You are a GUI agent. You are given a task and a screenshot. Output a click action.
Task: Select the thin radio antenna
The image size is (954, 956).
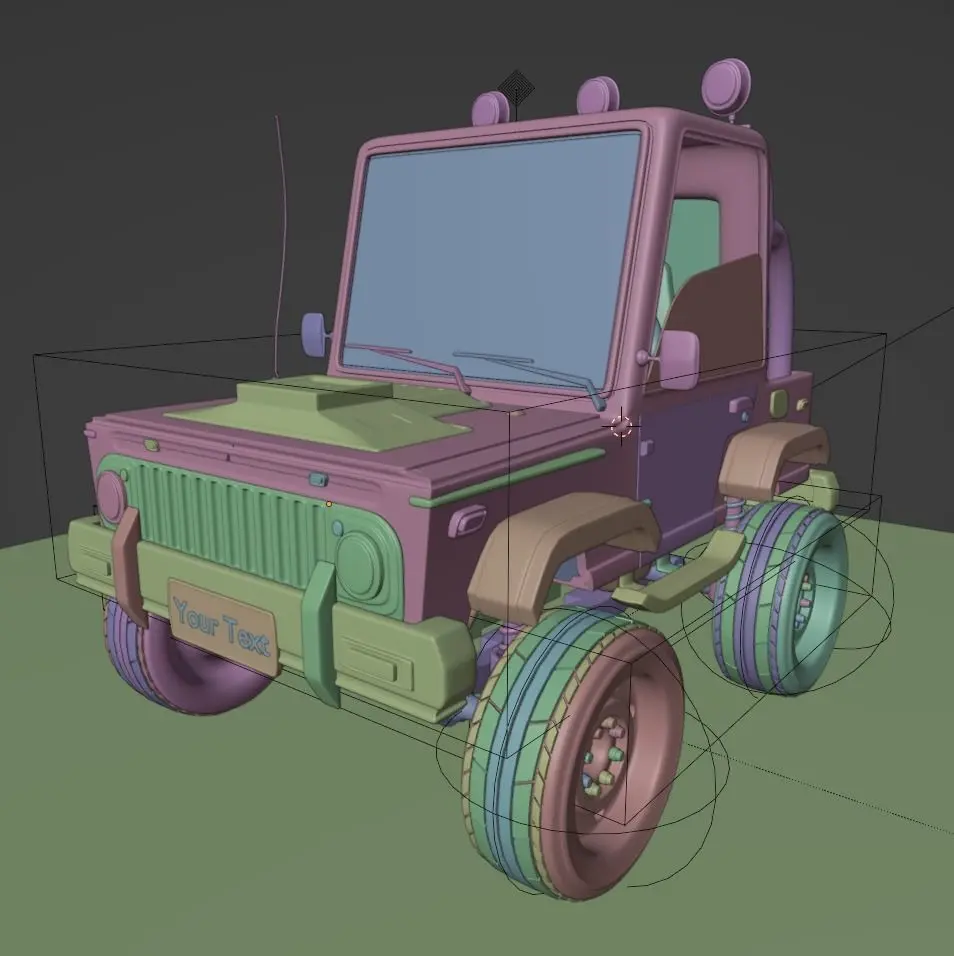point(280,244)
